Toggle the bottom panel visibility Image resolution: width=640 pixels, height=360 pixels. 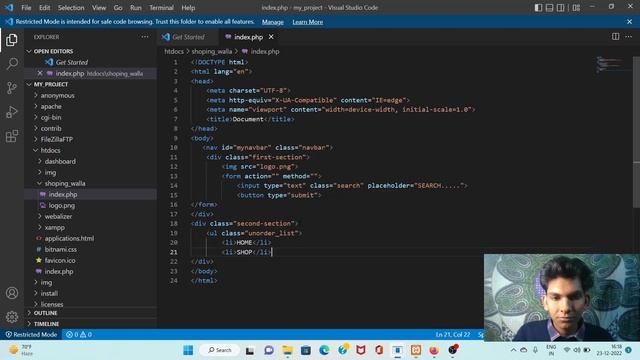tap(549, 7)
